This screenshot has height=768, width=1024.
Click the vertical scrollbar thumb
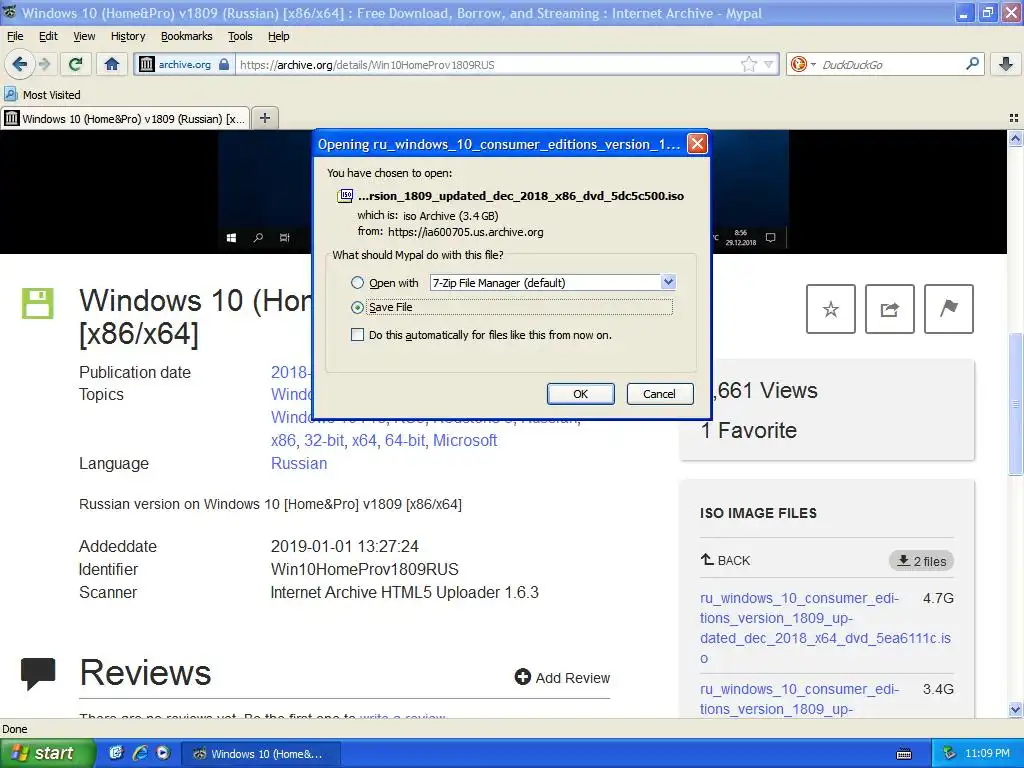[x=1016, y=404]
